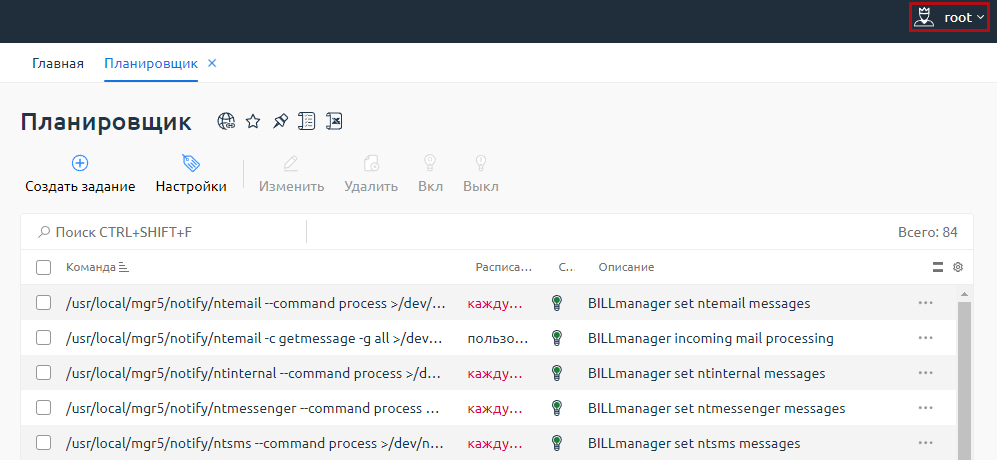
Task: Click the checklist document icon near the title
Action: pyautogui.click(x=308, y=121)
